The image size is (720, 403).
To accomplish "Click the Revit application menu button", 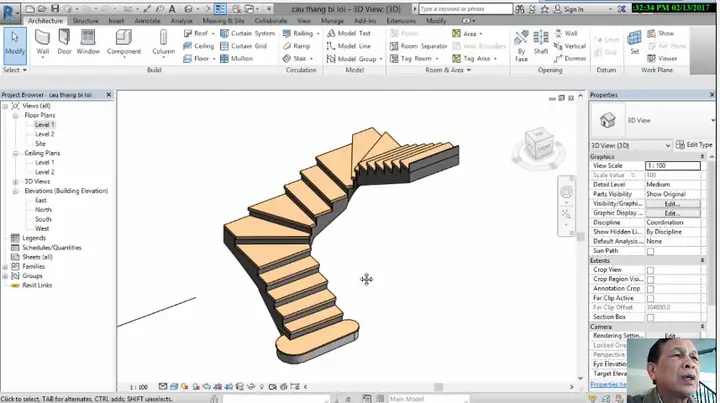I will coord(9,11).
